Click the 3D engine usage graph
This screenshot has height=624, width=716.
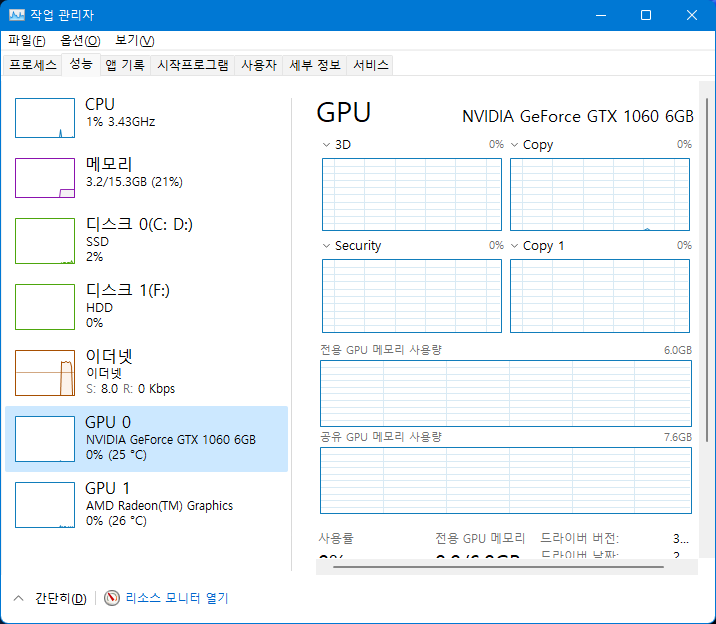coord(412,194)
